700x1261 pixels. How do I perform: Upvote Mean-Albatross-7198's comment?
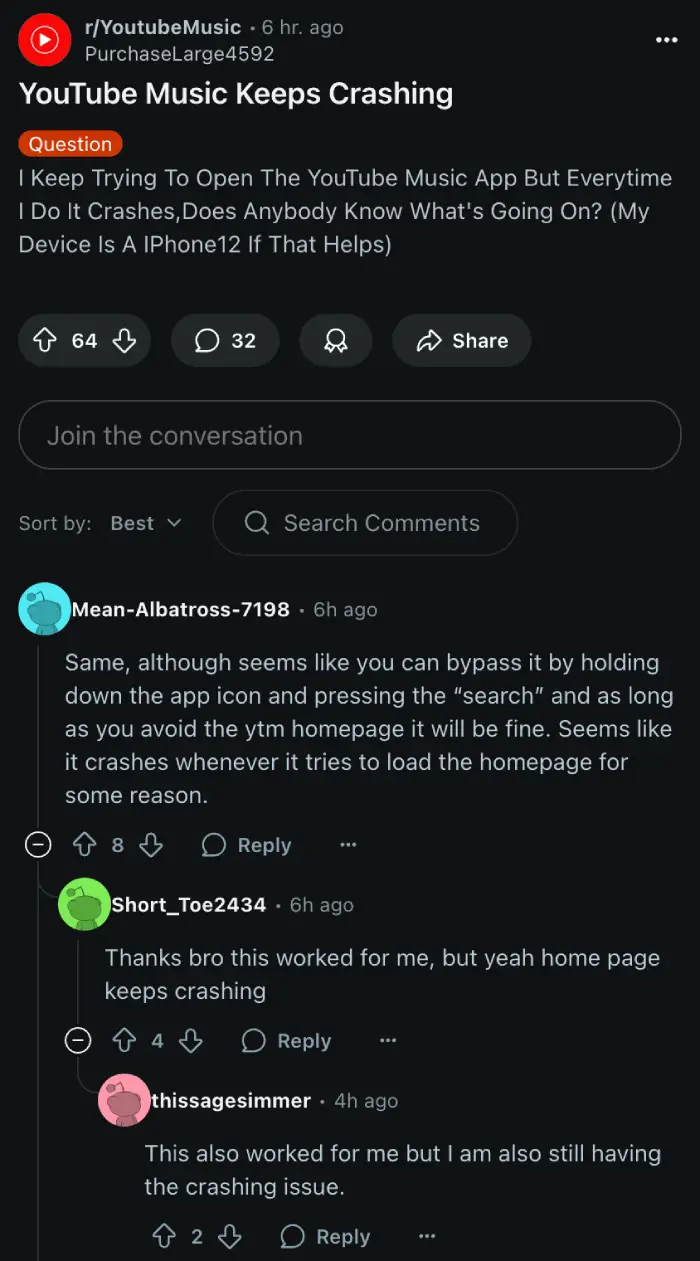click(85, 845)
